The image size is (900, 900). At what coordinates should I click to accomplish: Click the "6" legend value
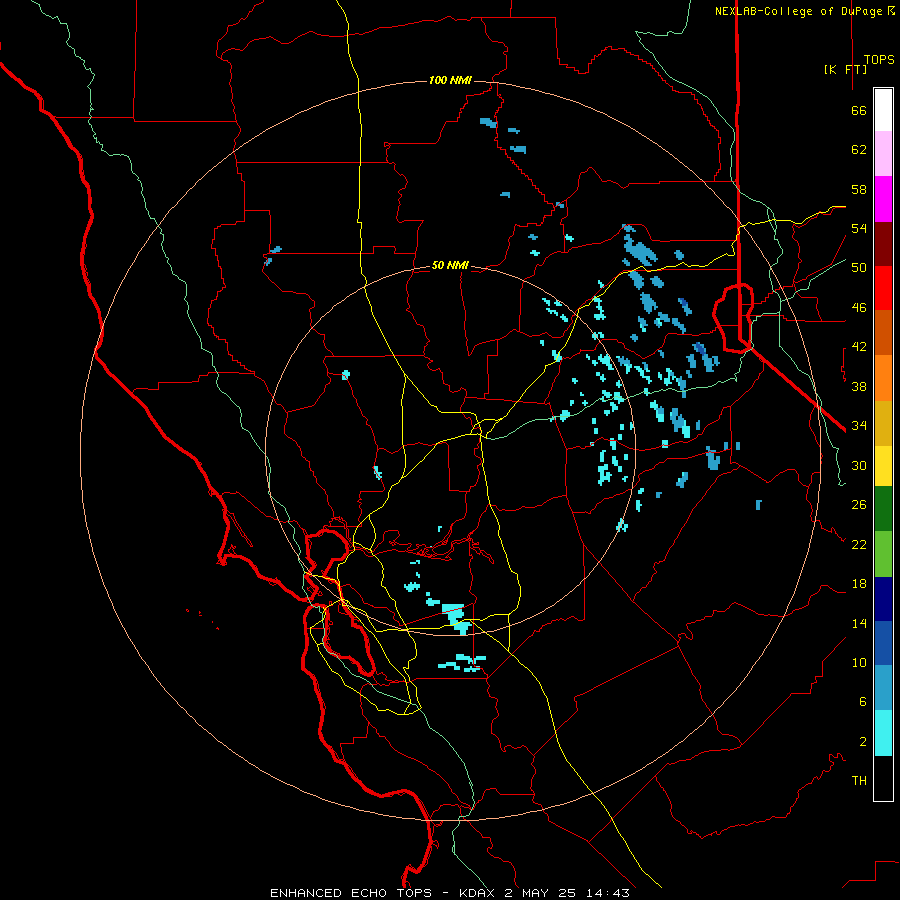pyautogui.click(x=863, y=701)
